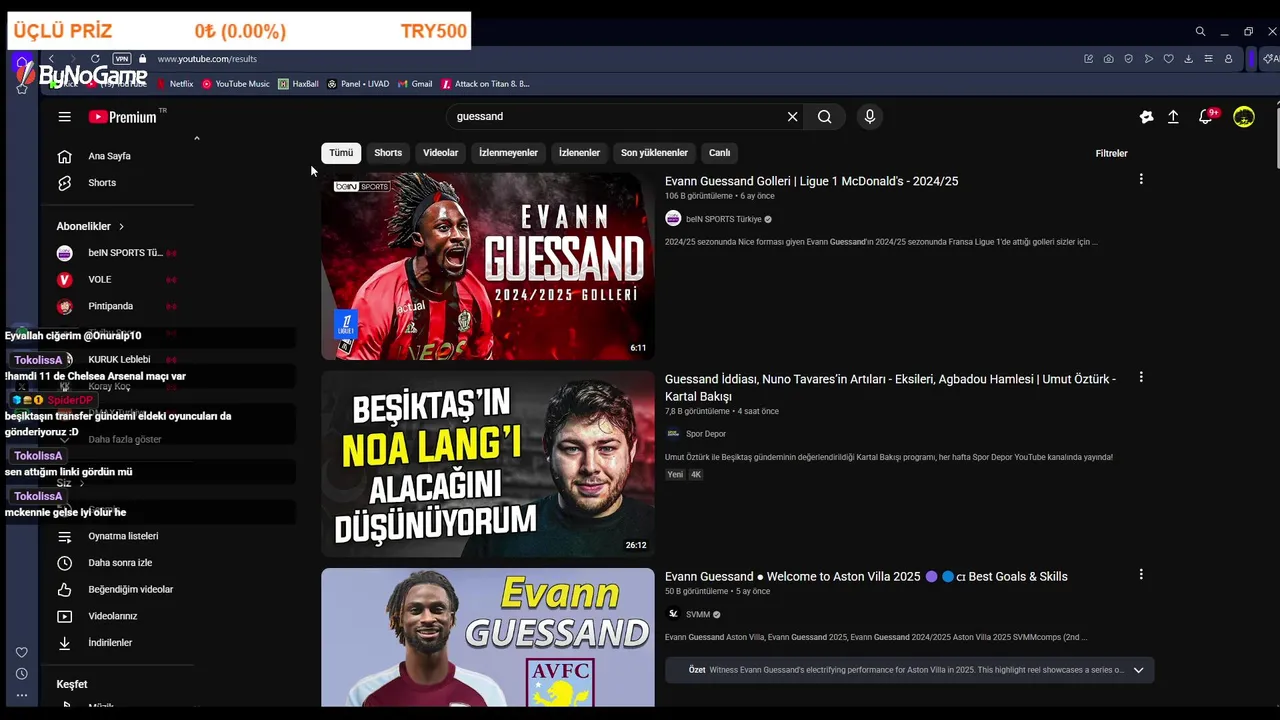This screenshot has width=1280, height=720.
Task: Select the Tümü filter chip
Action: (342, 153)
